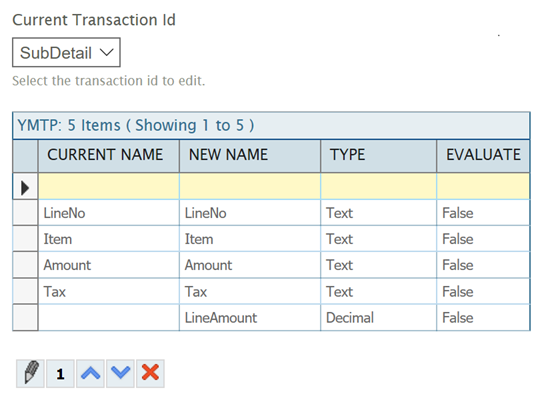Image resolution: width=556 pixels, height=402 pixels.
Task: Click the LineAmount new name cell
Action: [x=250, y=318]
